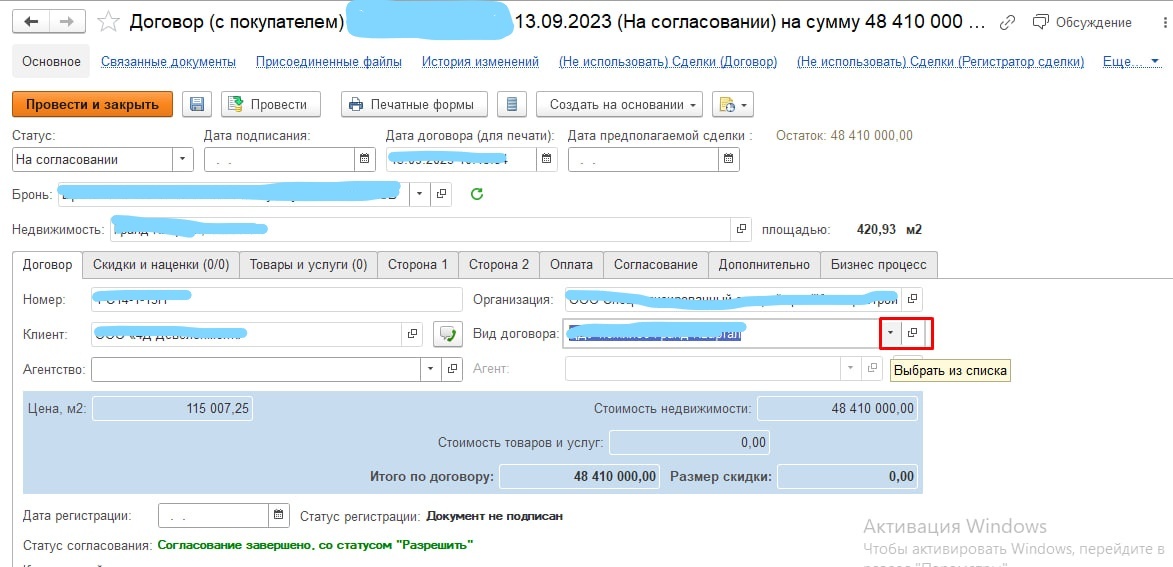Open calendar for Дата предполагаемой сделки
Screen dimensions: 1173x567
[x=728, y=159]
